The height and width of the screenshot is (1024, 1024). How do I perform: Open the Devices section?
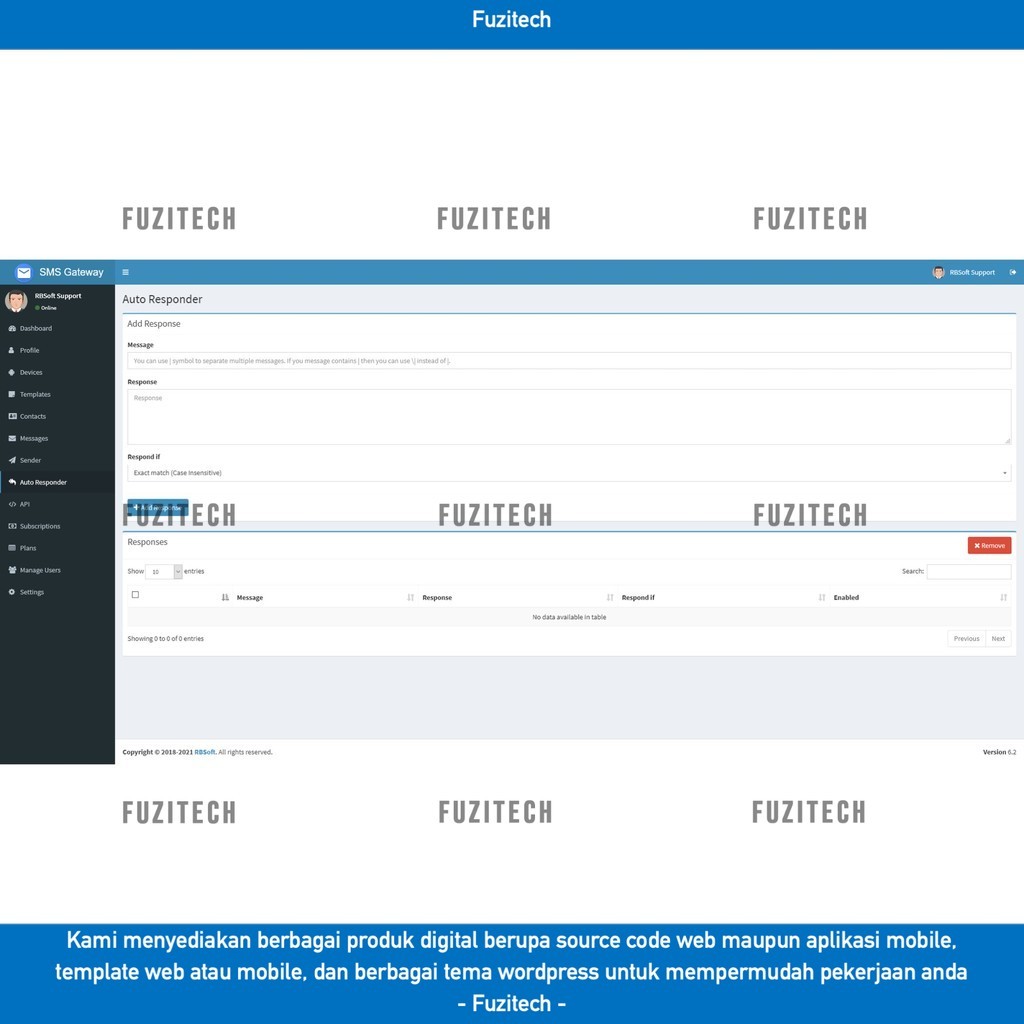(57, 372)
